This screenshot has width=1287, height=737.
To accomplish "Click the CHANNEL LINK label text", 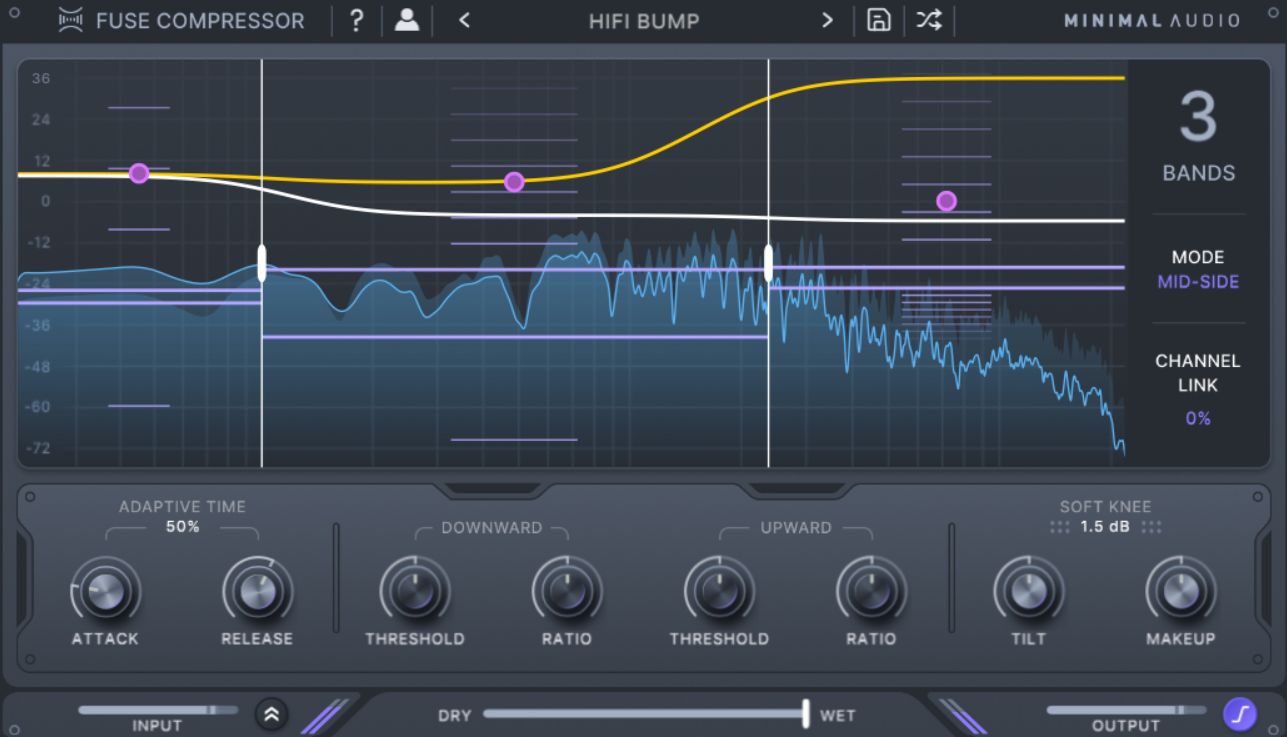I will [x=1198, y=372].
